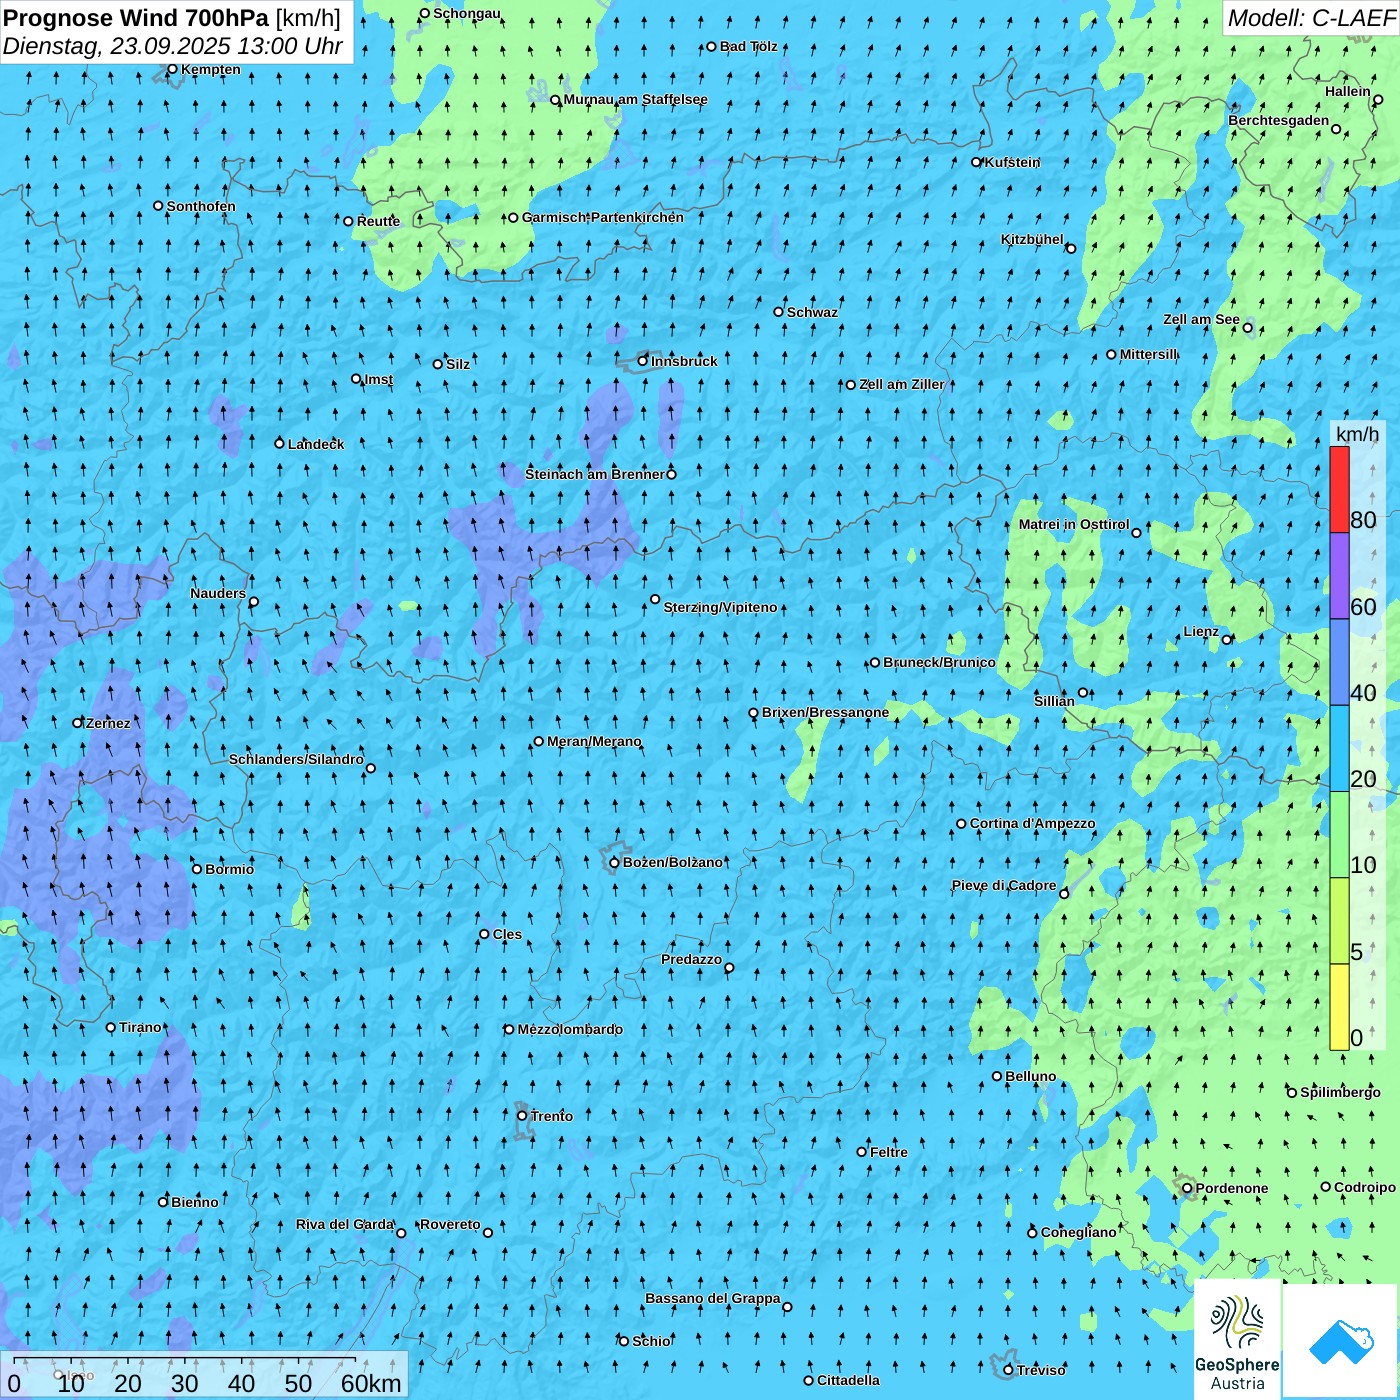The height and width of the screenshot is (1400, 1400).
Task: Click the Belluno city label
Action: point(1030,1076)
